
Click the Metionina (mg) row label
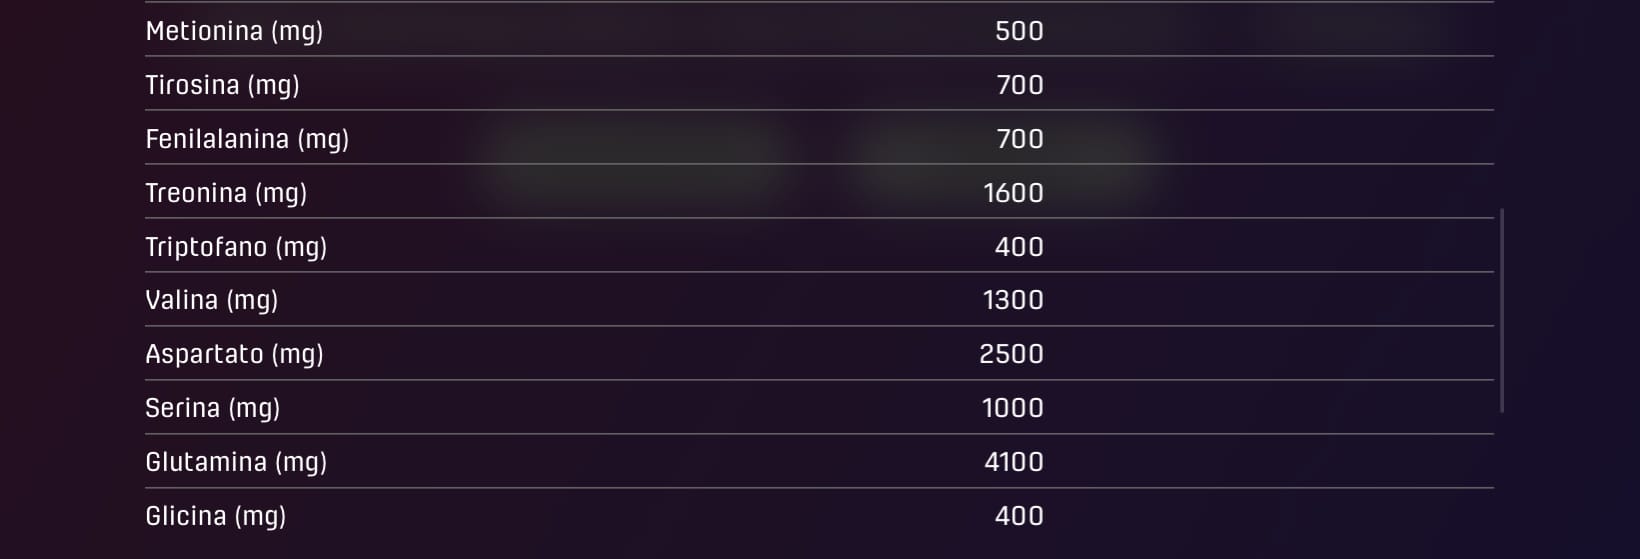[234, 31]
